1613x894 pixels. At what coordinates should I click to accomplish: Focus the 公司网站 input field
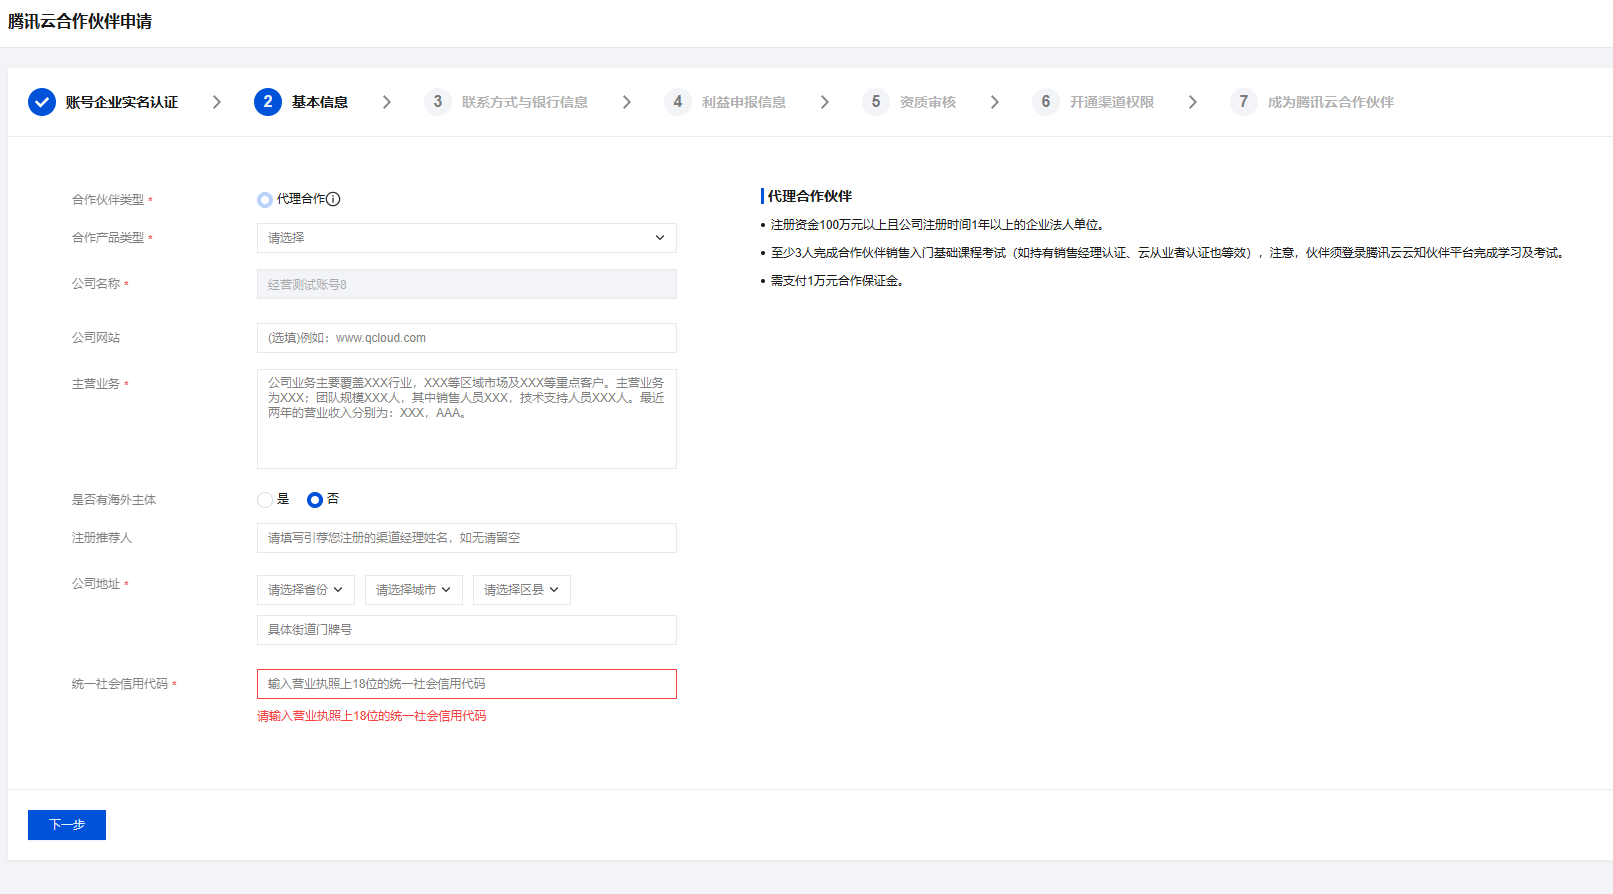click(x=467, y=338)
